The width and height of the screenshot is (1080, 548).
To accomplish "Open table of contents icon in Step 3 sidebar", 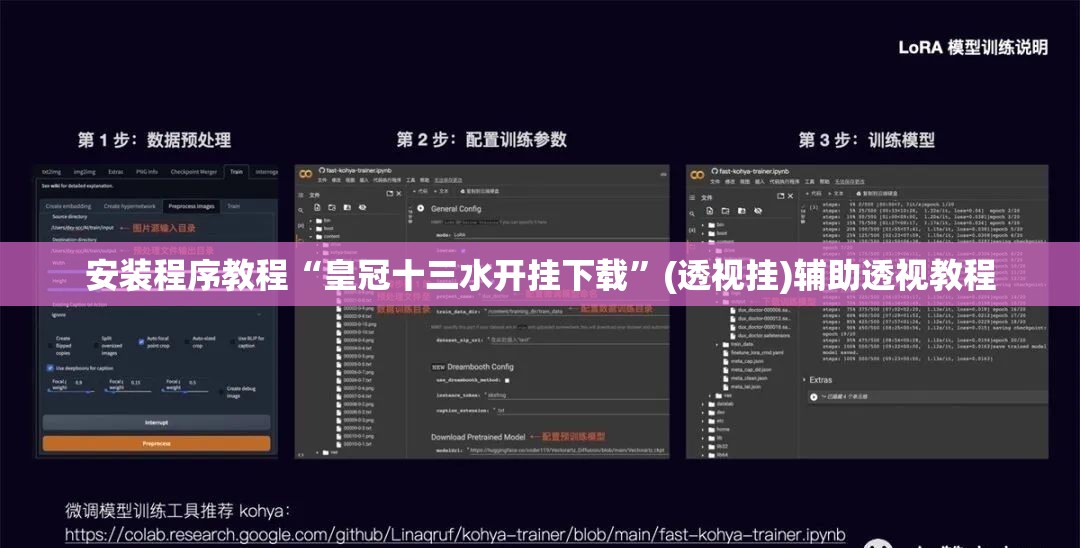I will 693,198.
